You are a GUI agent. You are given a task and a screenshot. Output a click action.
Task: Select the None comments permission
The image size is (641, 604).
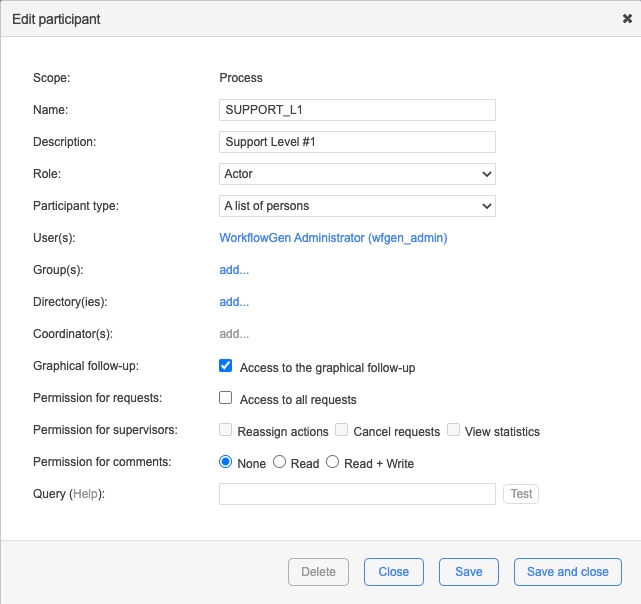pos(226,463)
